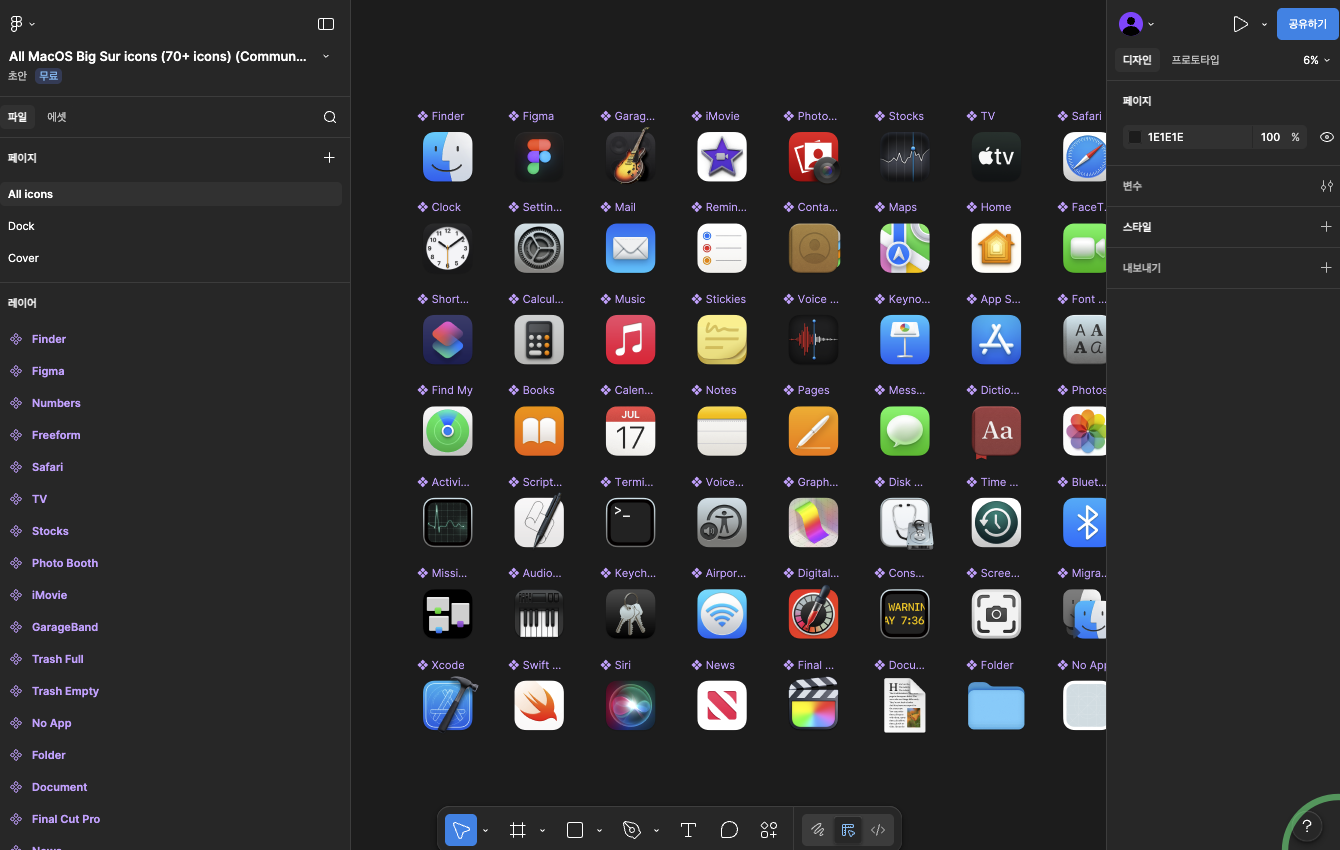Select the Move tool in bottom toolbar
The height and width of the screenshot is (850, 1340).
pyautogui.click(x=461, y=830)
